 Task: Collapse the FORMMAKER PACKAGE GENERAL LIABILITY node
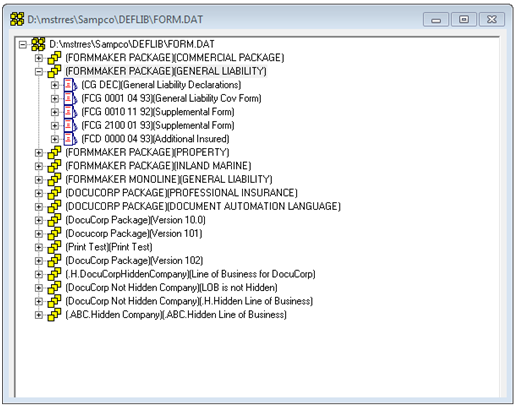[x=39, y=72]
